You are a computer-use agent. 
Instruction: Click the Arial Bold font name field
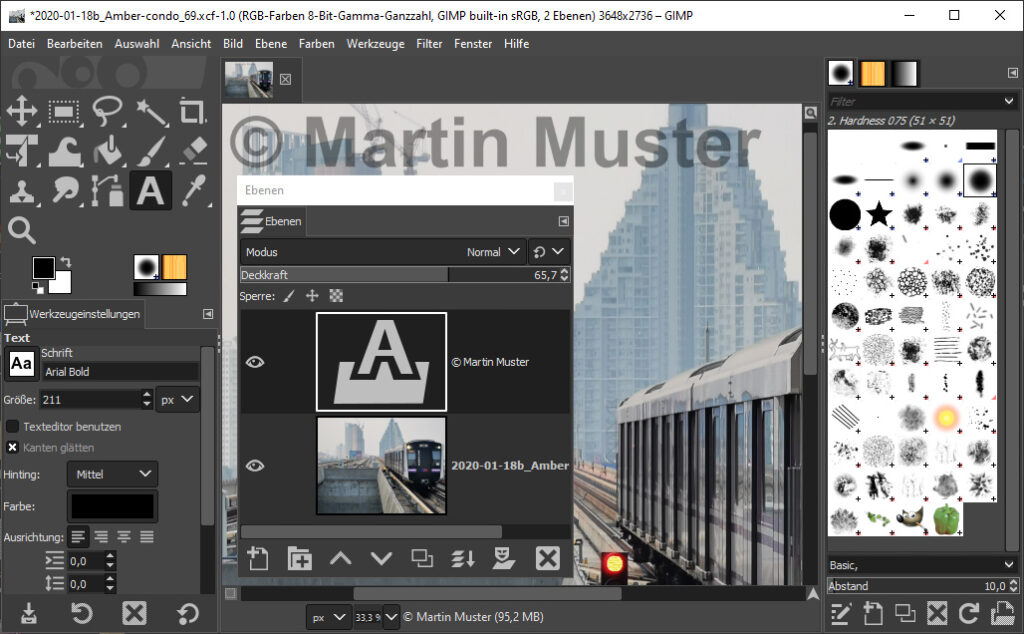[x=118, y=372]
